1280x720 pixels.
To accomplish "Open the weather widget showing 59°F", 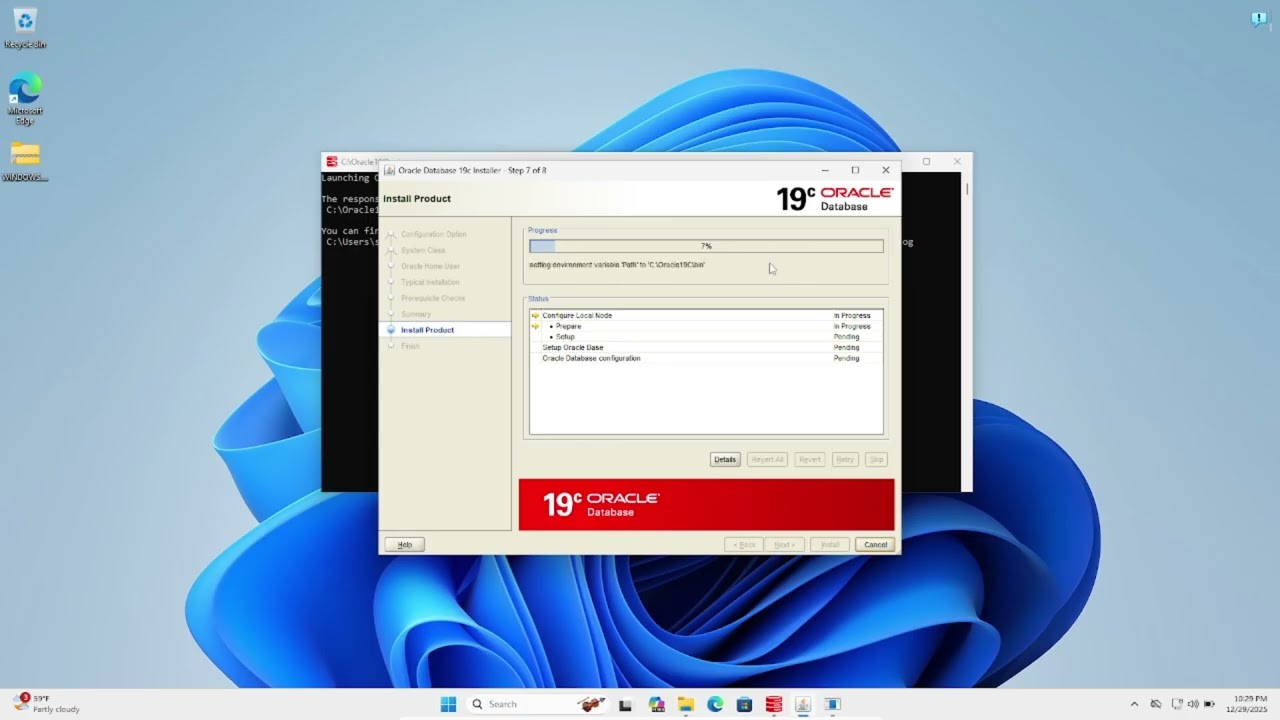I will [46, 704].
